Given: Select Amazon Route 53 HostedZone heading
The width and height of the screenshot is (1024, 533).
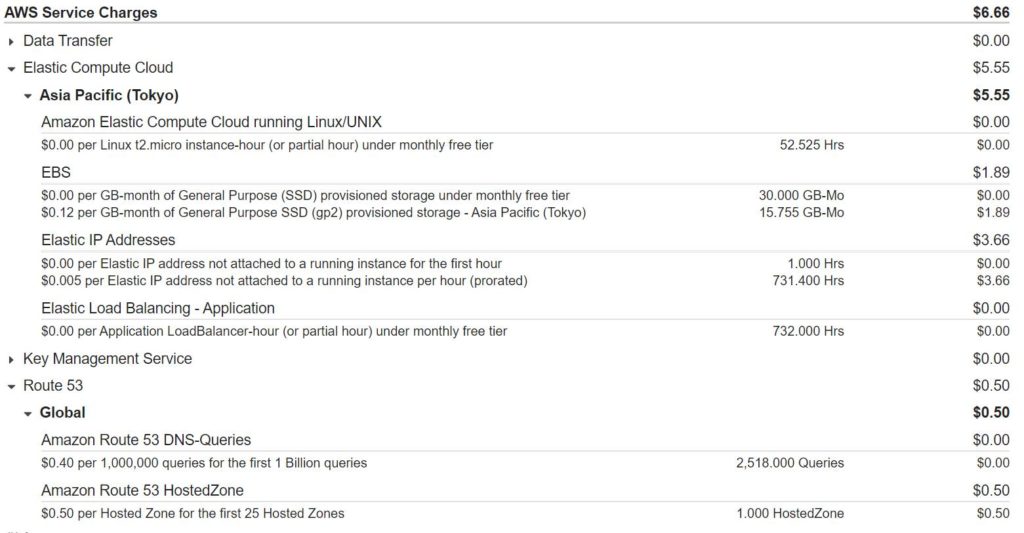Looking at the screenshot, I should 142,490.
